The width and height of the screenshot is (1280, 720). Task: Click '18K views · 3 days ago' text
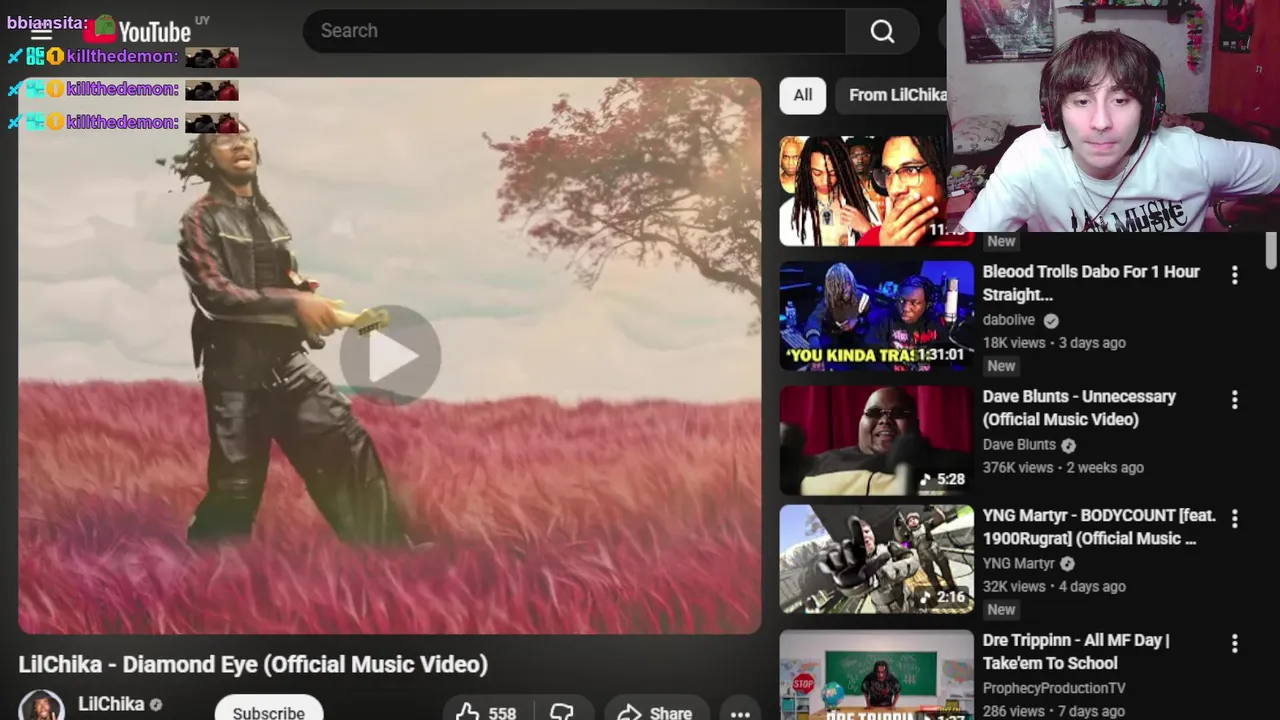pos(1054,343)
